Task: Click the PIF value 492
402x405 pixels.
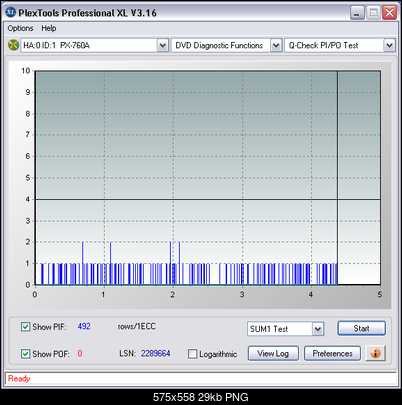Action: point(84,326)
